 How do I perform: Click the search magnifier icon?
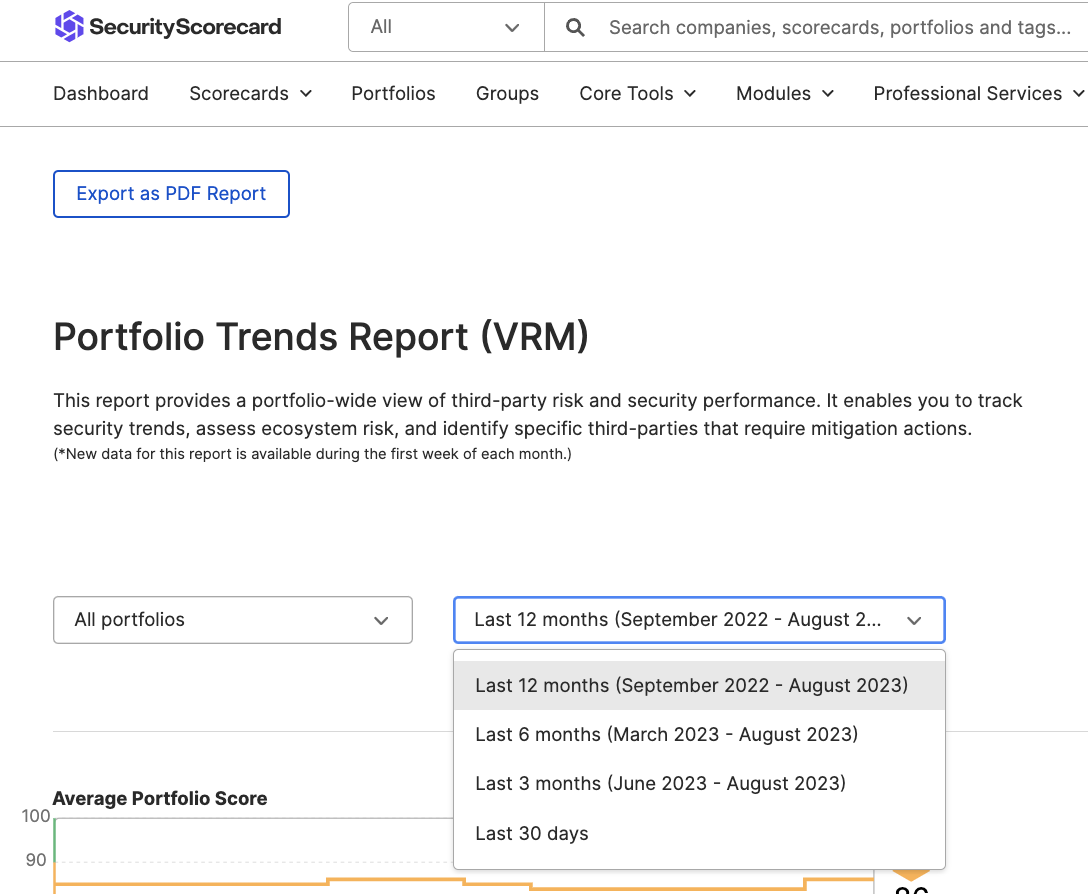[x=575, y=27]
